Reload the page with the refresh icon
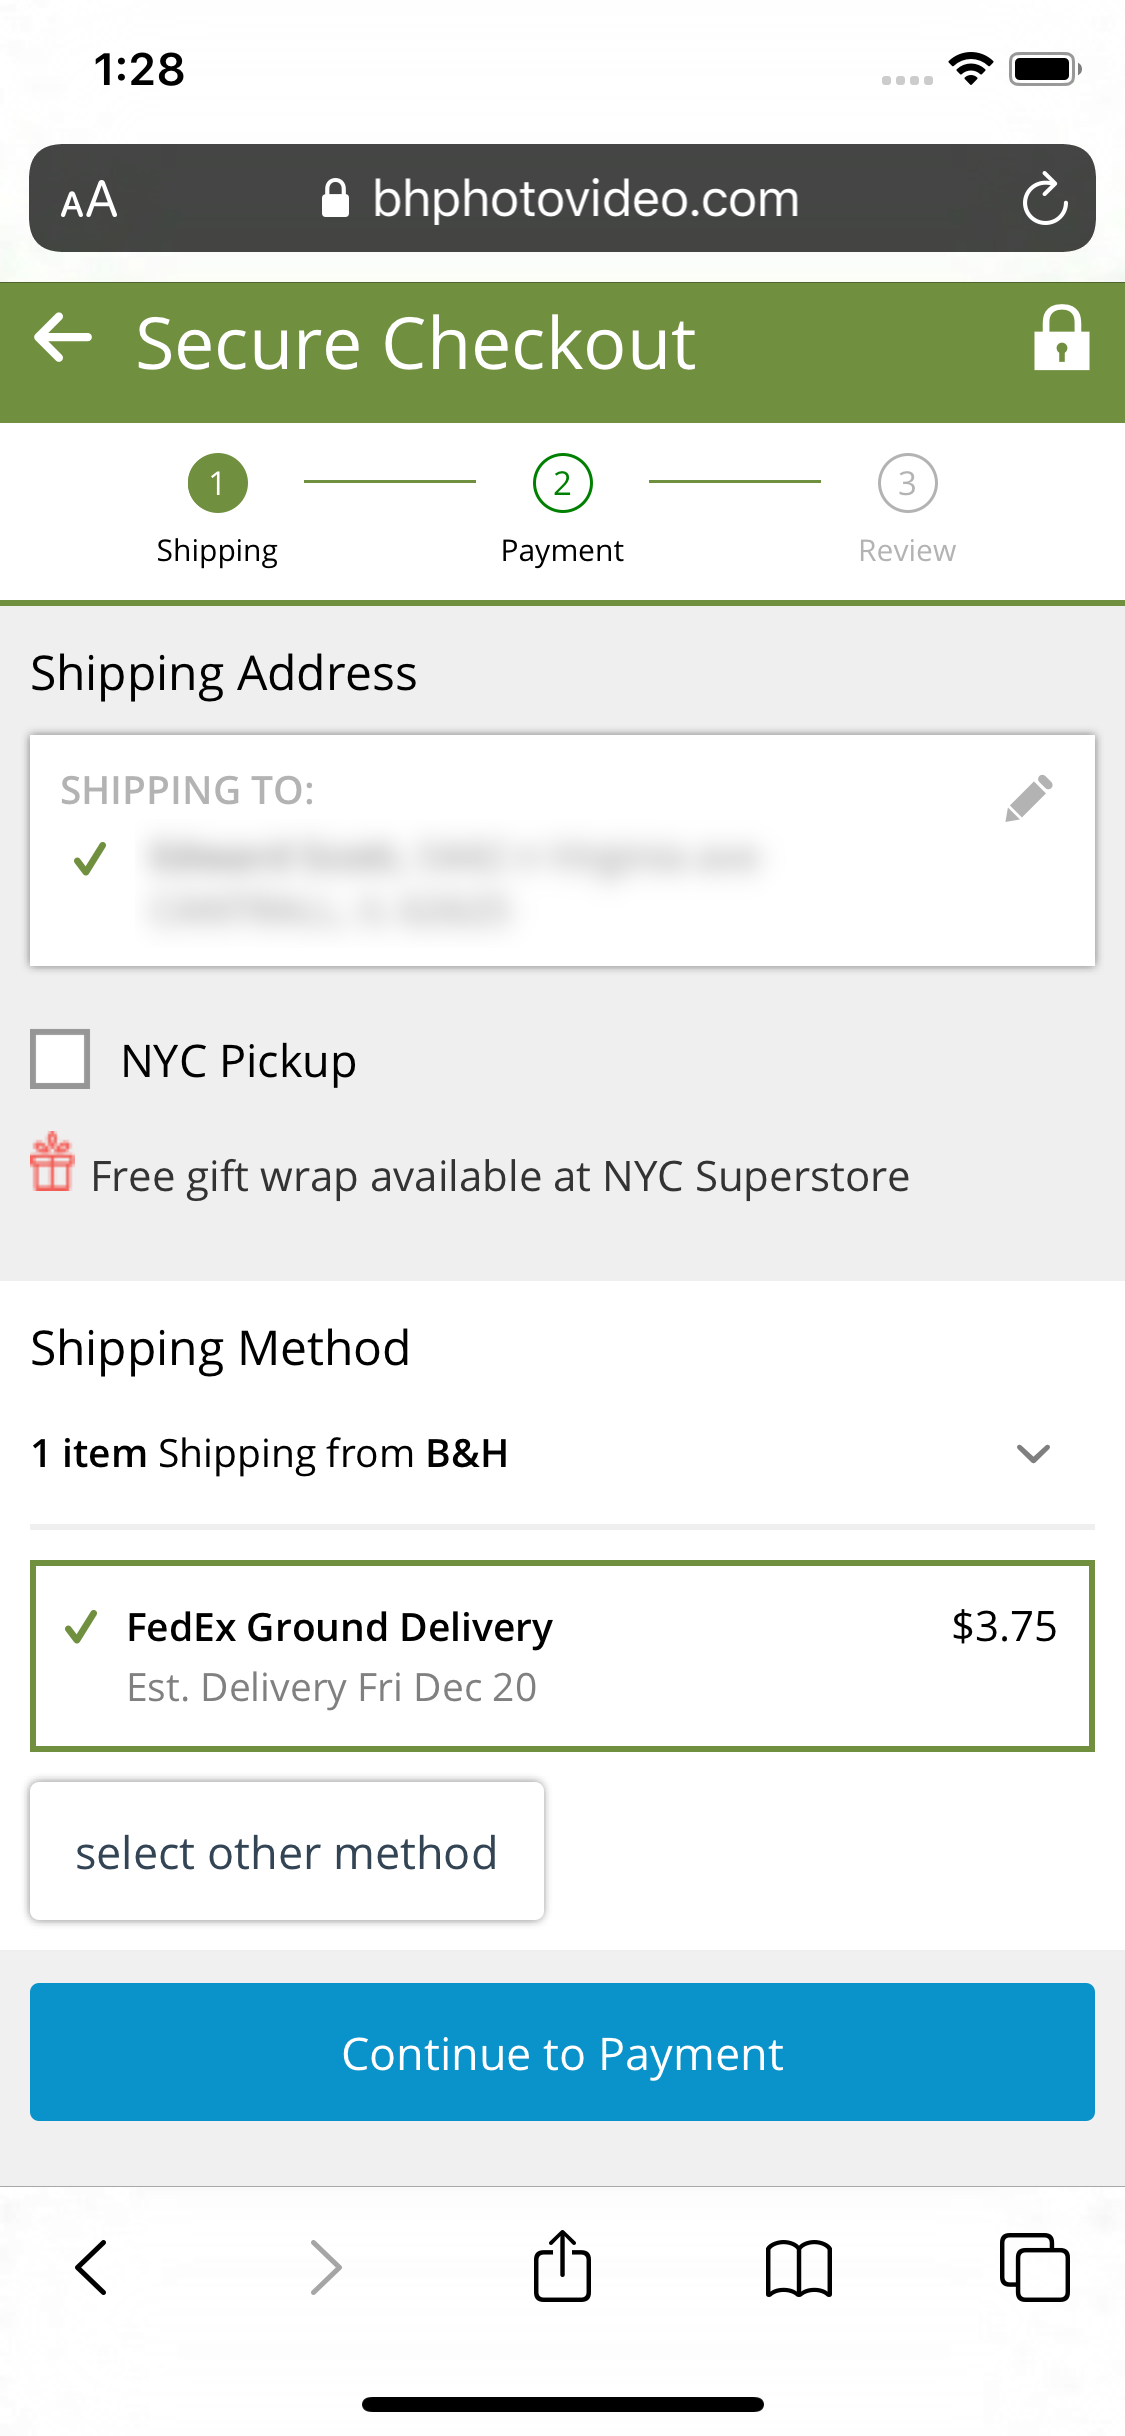1125x2436 pixels. [1043, 197]
